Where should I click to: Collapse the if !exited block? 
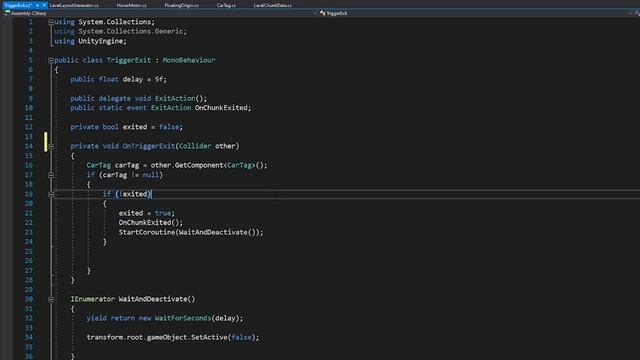(x=51, y=194)
